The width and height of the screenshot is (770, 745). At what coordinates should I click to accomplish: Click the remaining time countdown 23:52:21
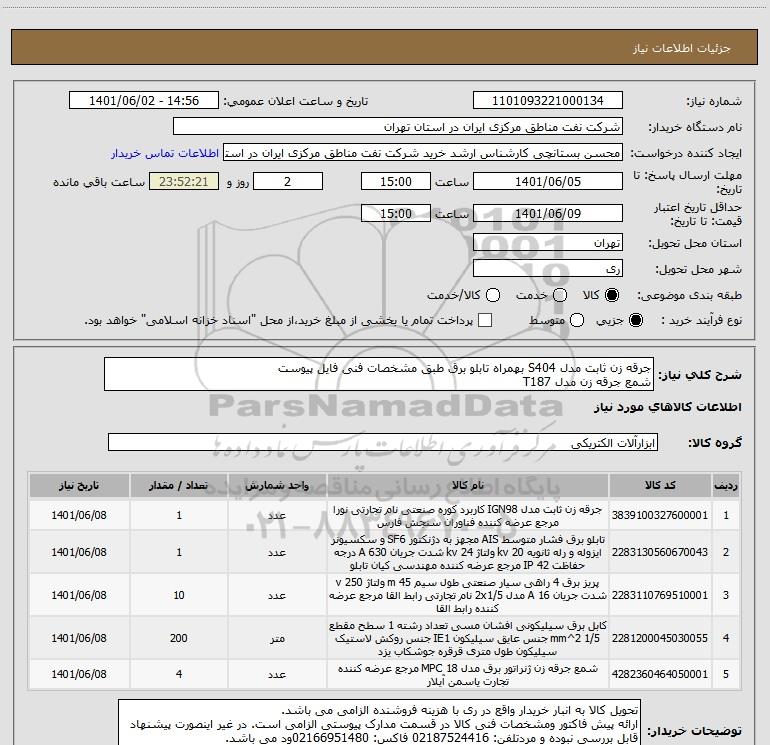[184, 181]
